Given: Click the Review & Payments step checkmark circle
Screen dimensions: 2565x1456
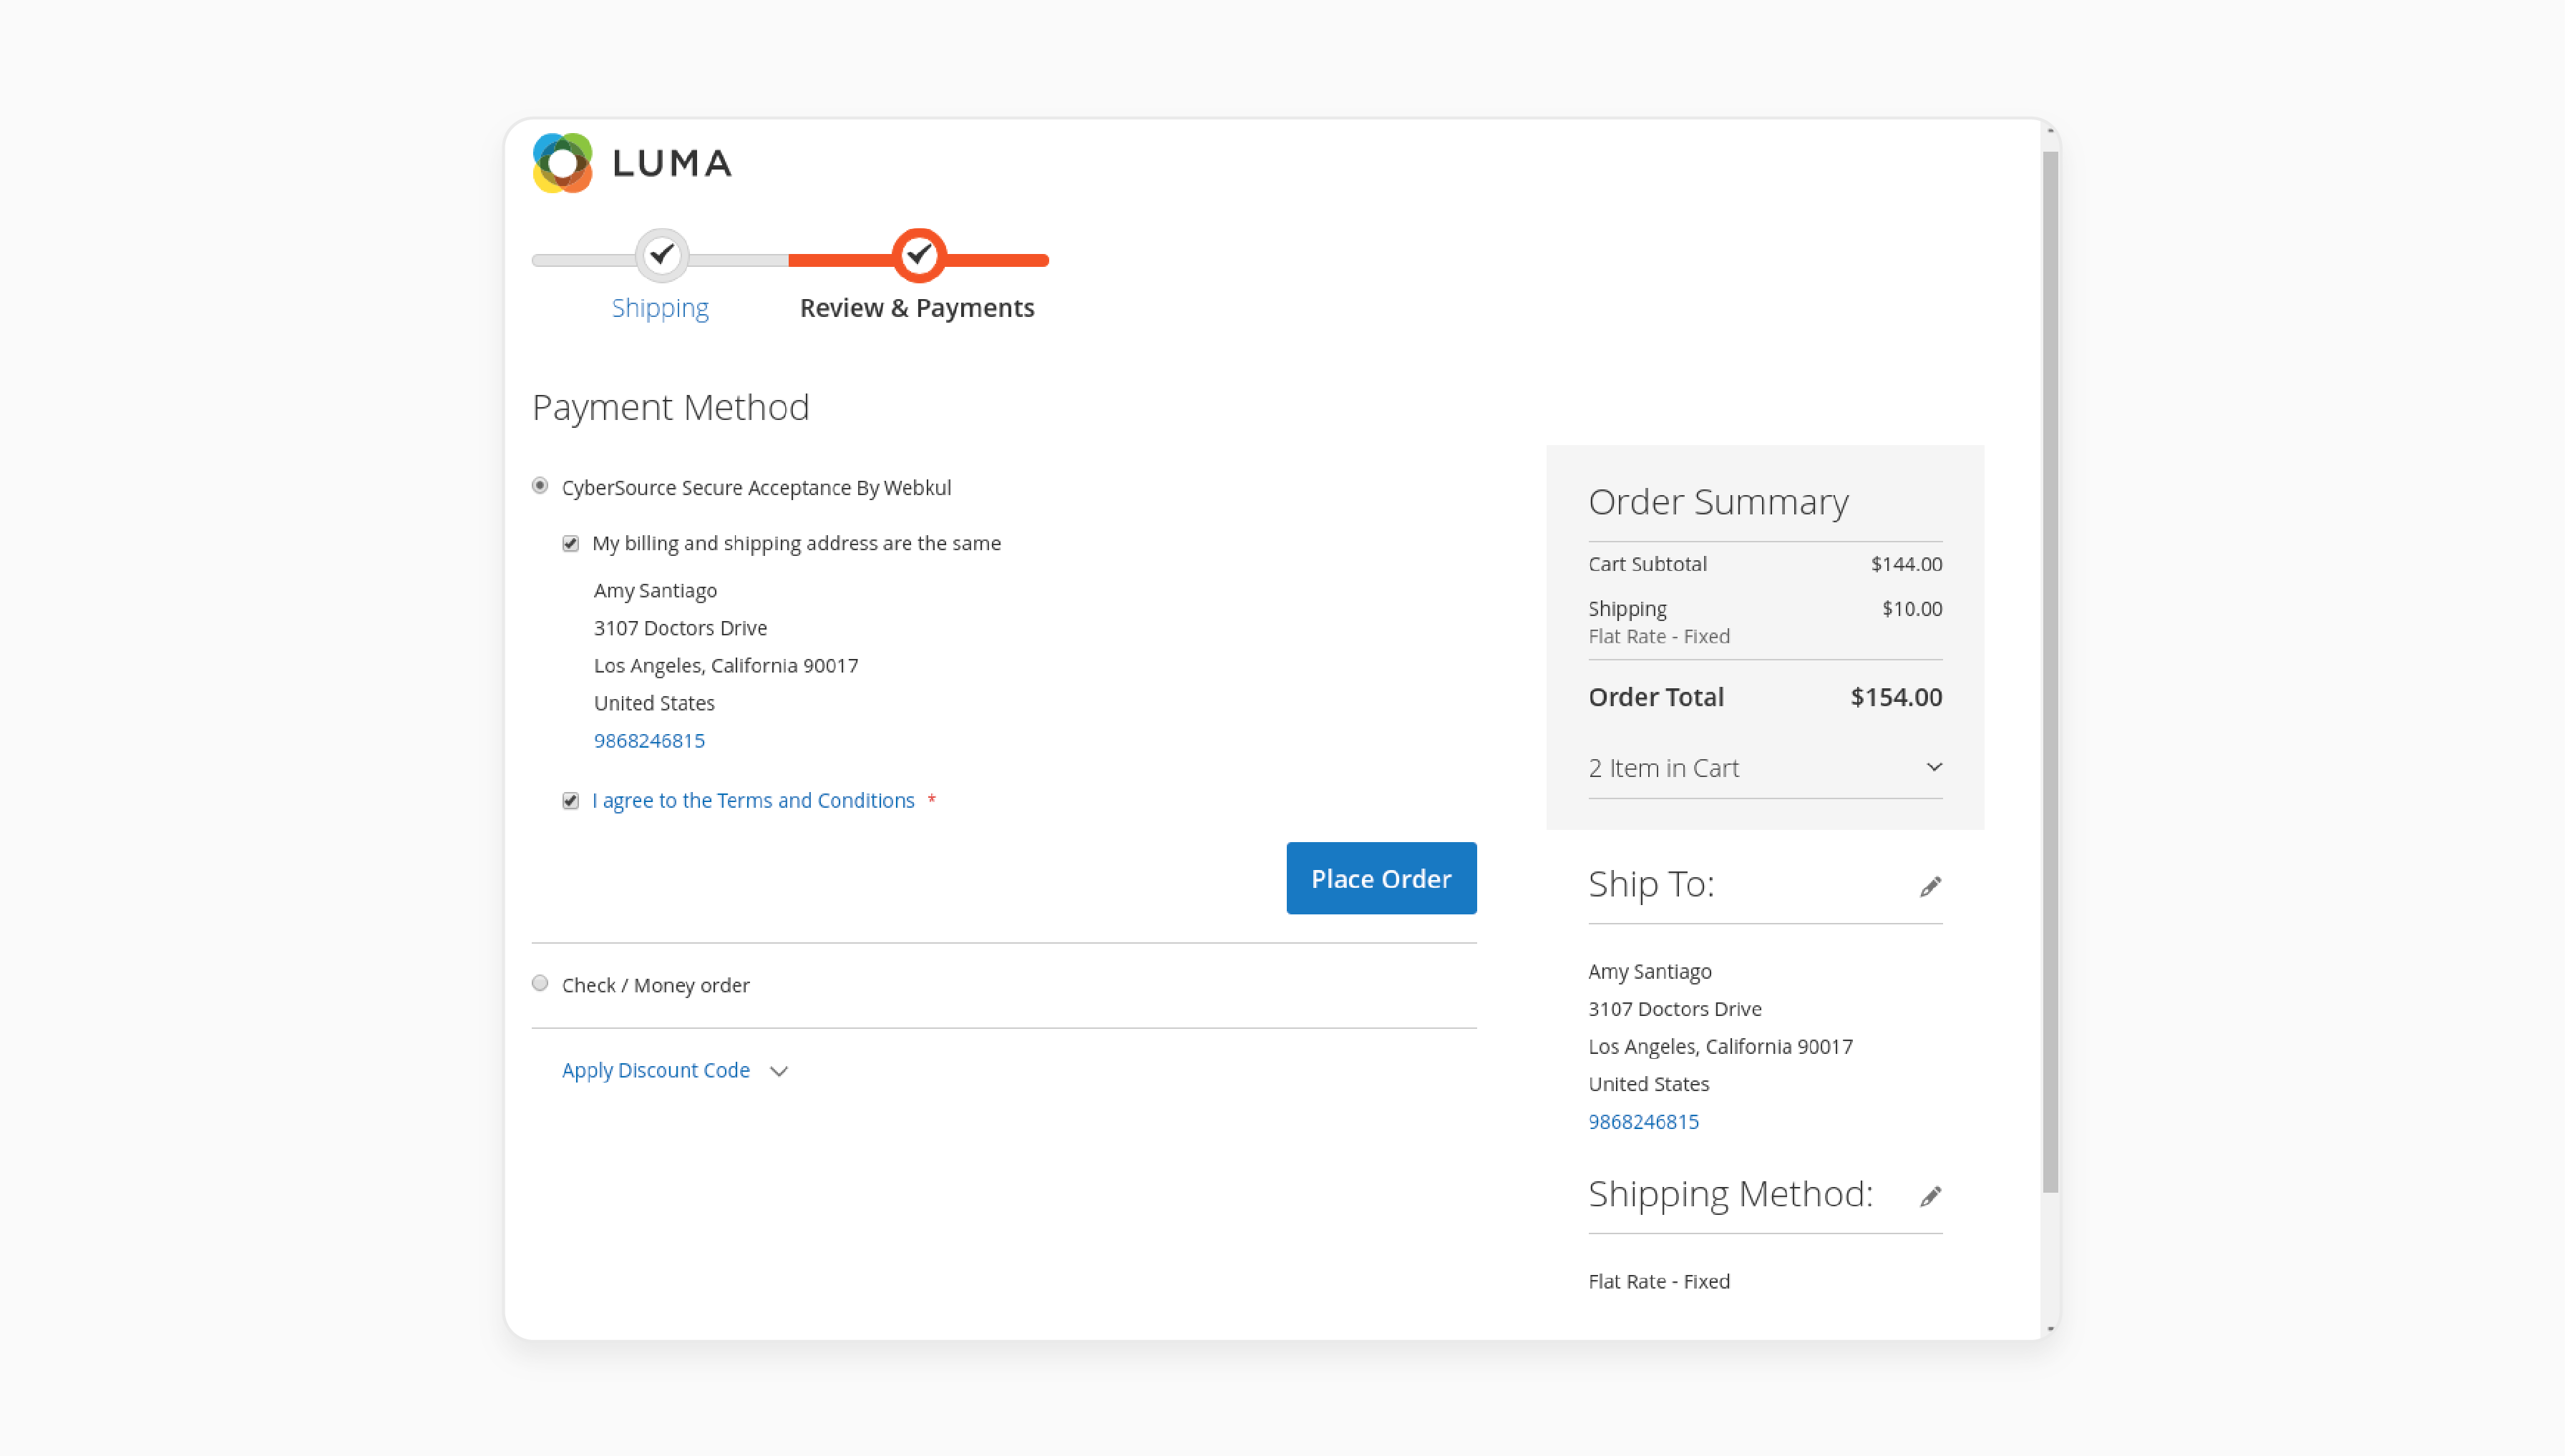Looking at the screenshot, I should coord(919,255).
